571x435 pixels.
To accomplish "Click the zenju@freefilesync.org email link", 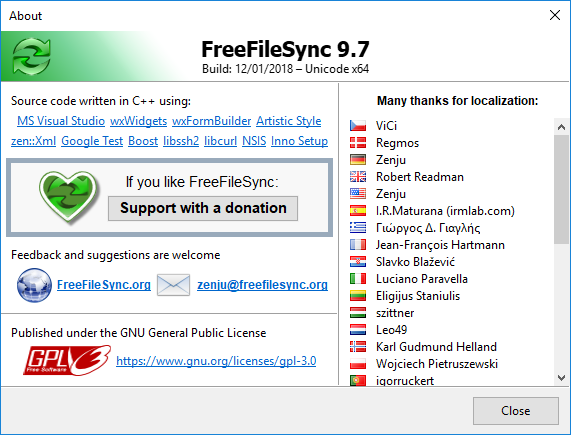I will [x=262, y=285].
